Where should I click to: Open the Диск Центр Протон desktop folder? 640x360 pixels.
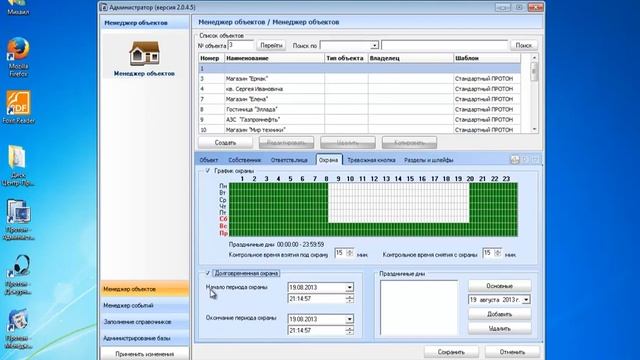click(18, 165)
